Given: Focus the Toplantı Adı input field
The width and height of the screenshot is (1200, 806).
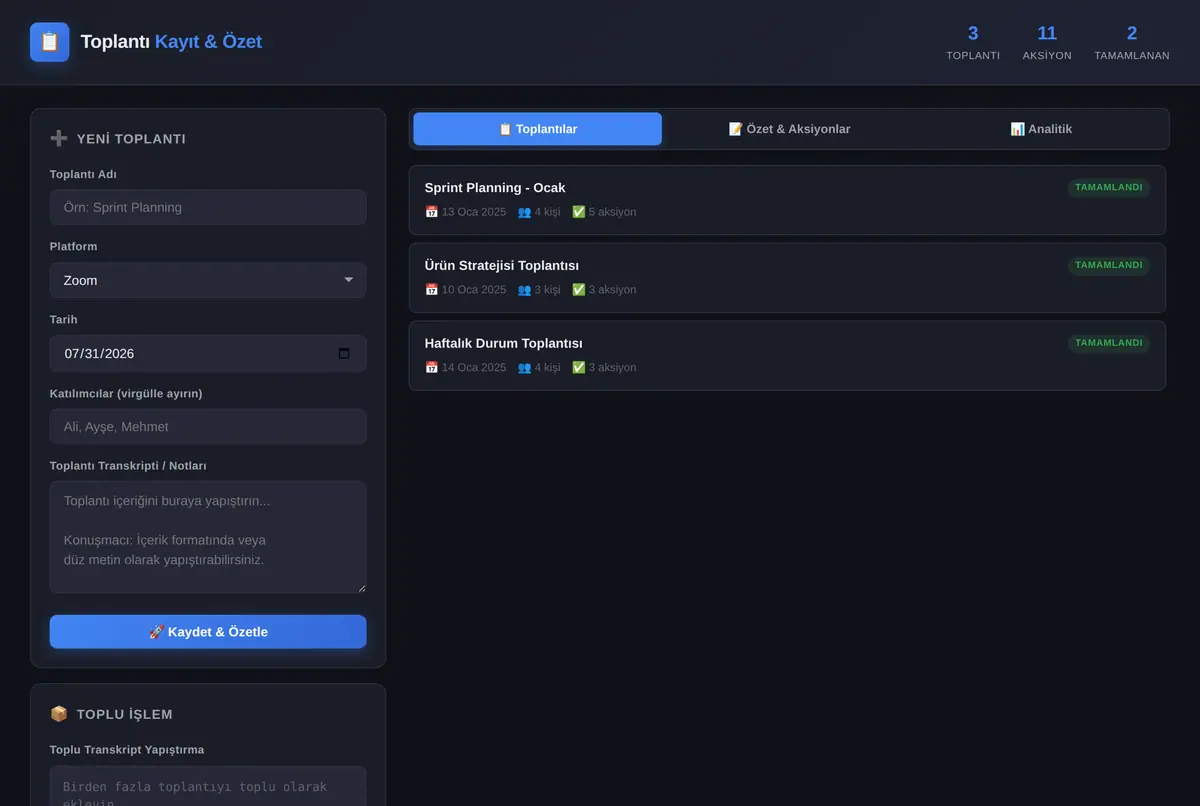Looking at the screenshot, I should click(208, 208).
